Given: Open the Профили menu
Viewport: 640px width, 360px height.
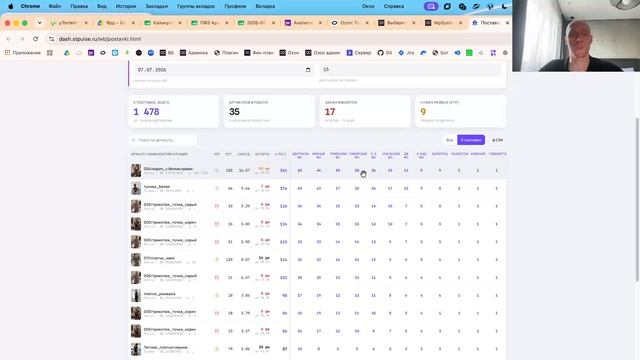Looking at the screenshot, I should [x=235, y=6].
